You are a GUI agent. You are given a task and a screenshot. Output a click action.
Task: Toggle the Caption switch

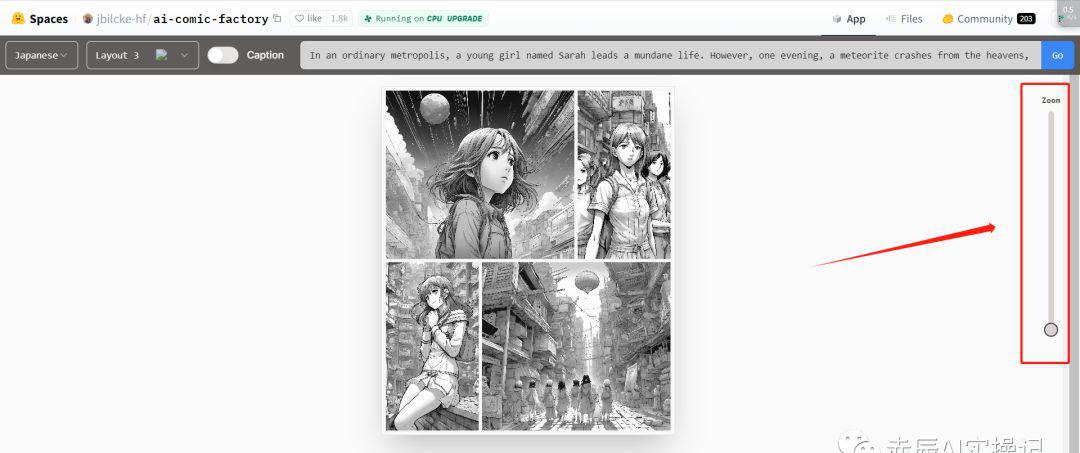click(223, 55)
